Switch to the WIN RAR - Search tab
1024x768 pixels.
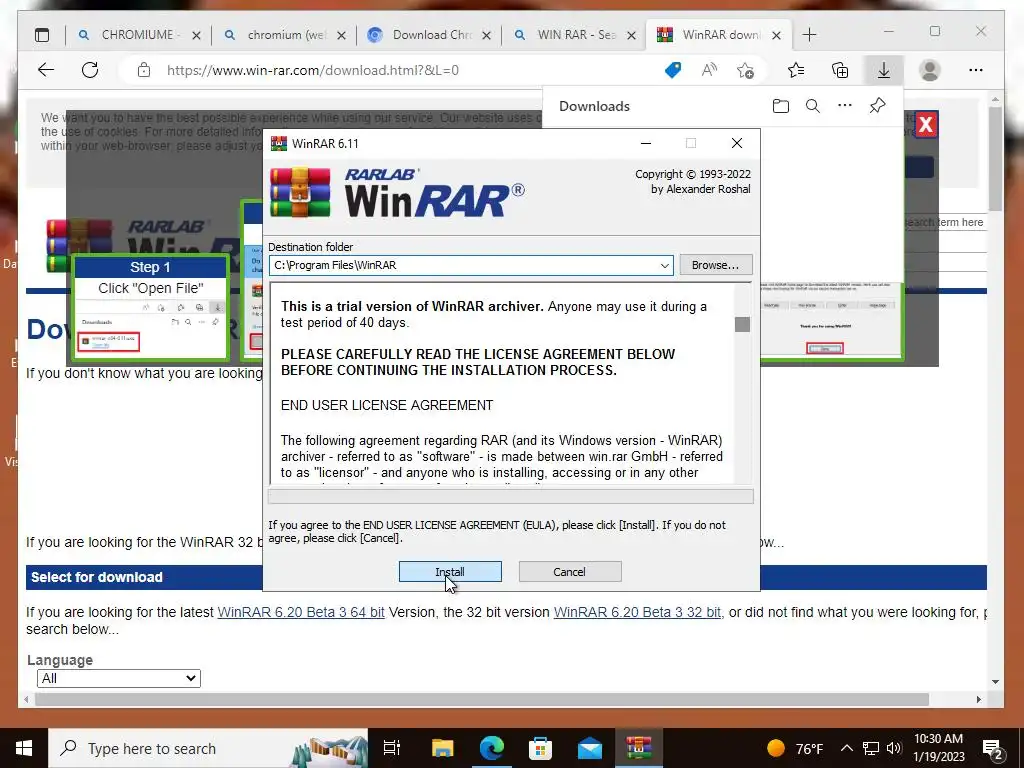[576, 35]
